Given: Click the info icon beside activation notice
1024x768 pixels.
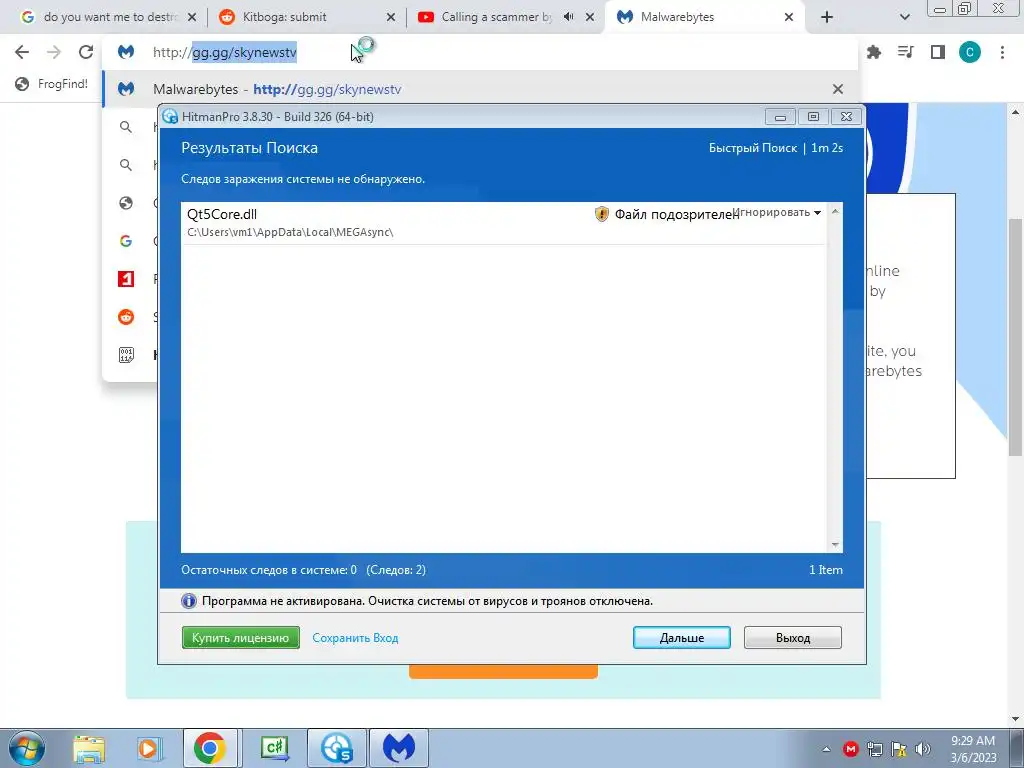Looking at the screenshot, I should click(x=188, y=601).
